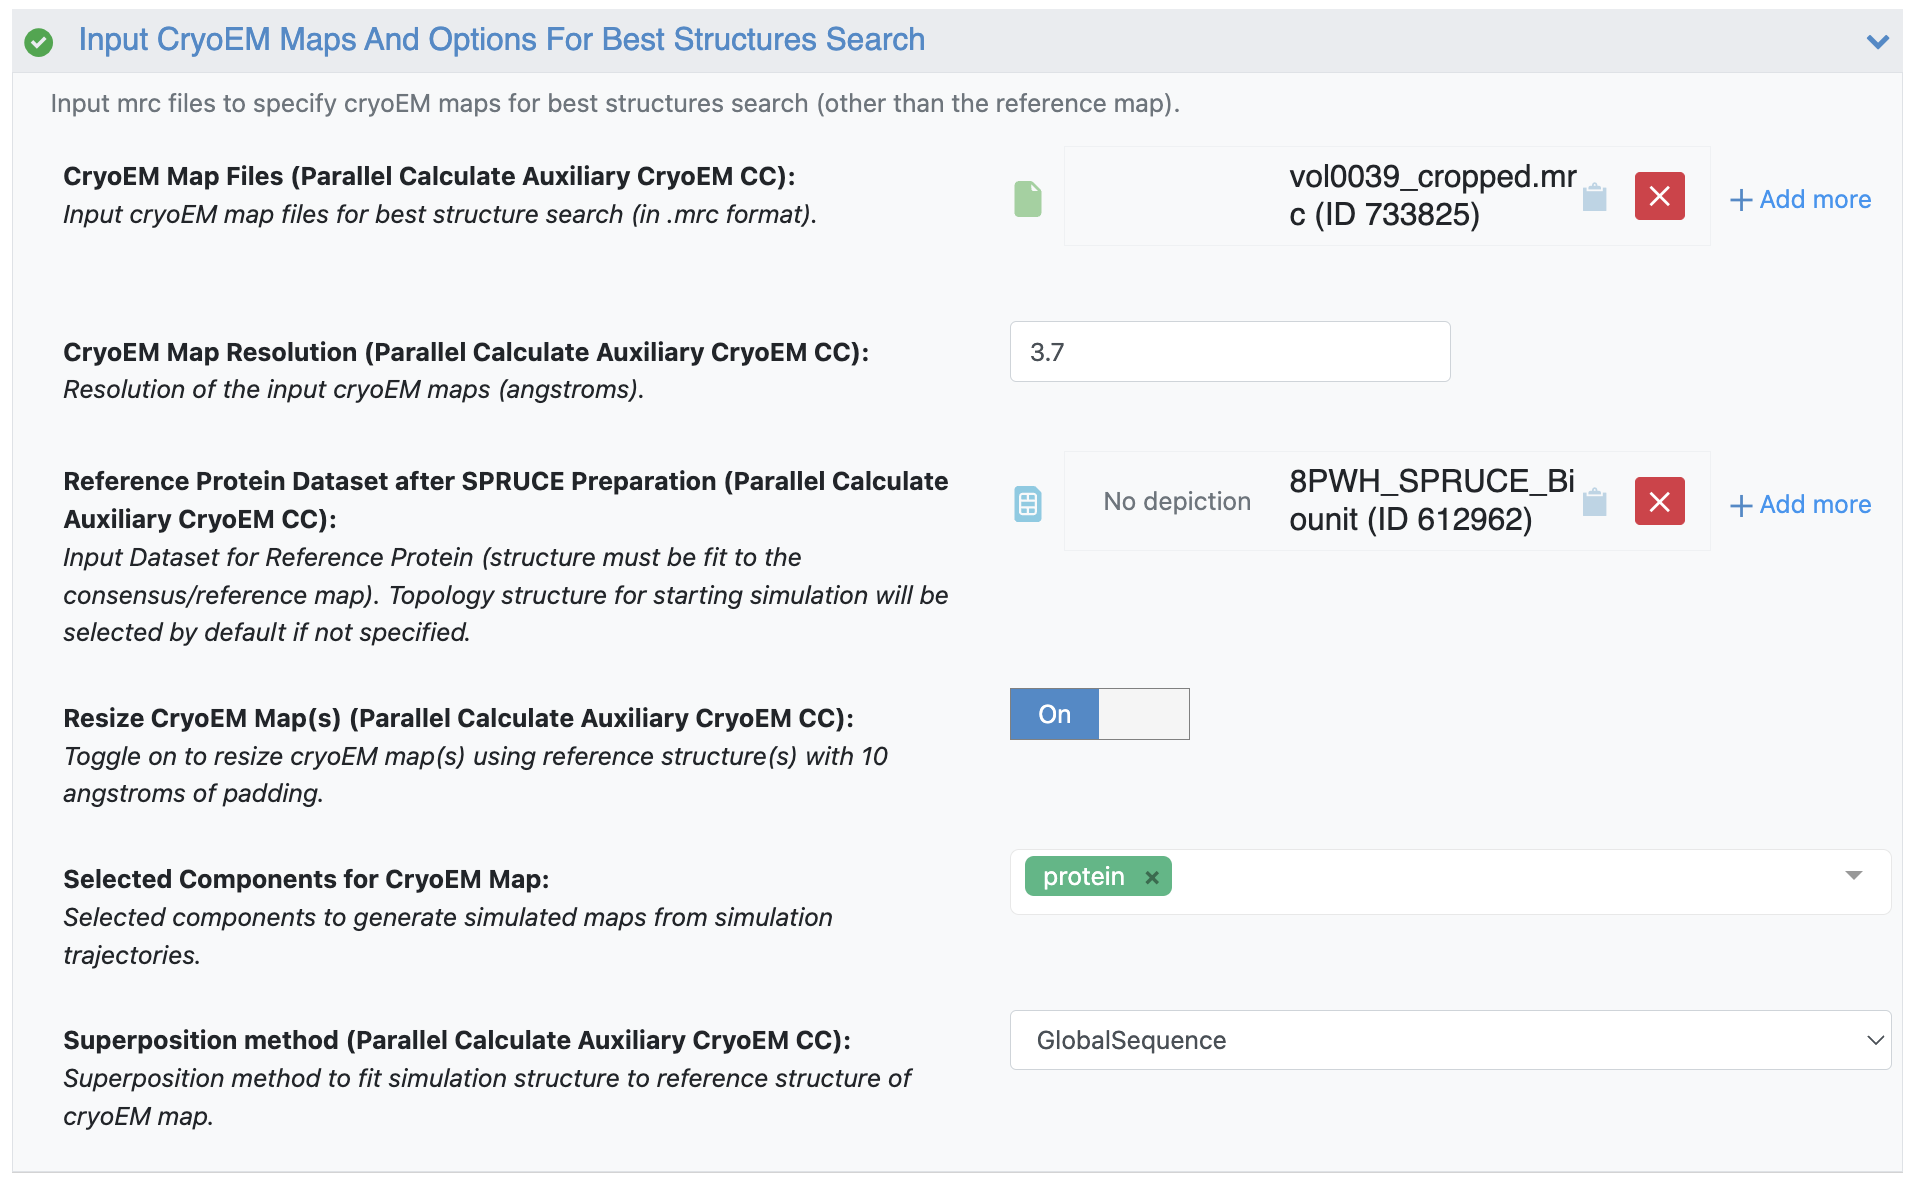Click the Input CryoEM Maps section title
Viewport: 1914px width, 1184px height.
point(501,40)
